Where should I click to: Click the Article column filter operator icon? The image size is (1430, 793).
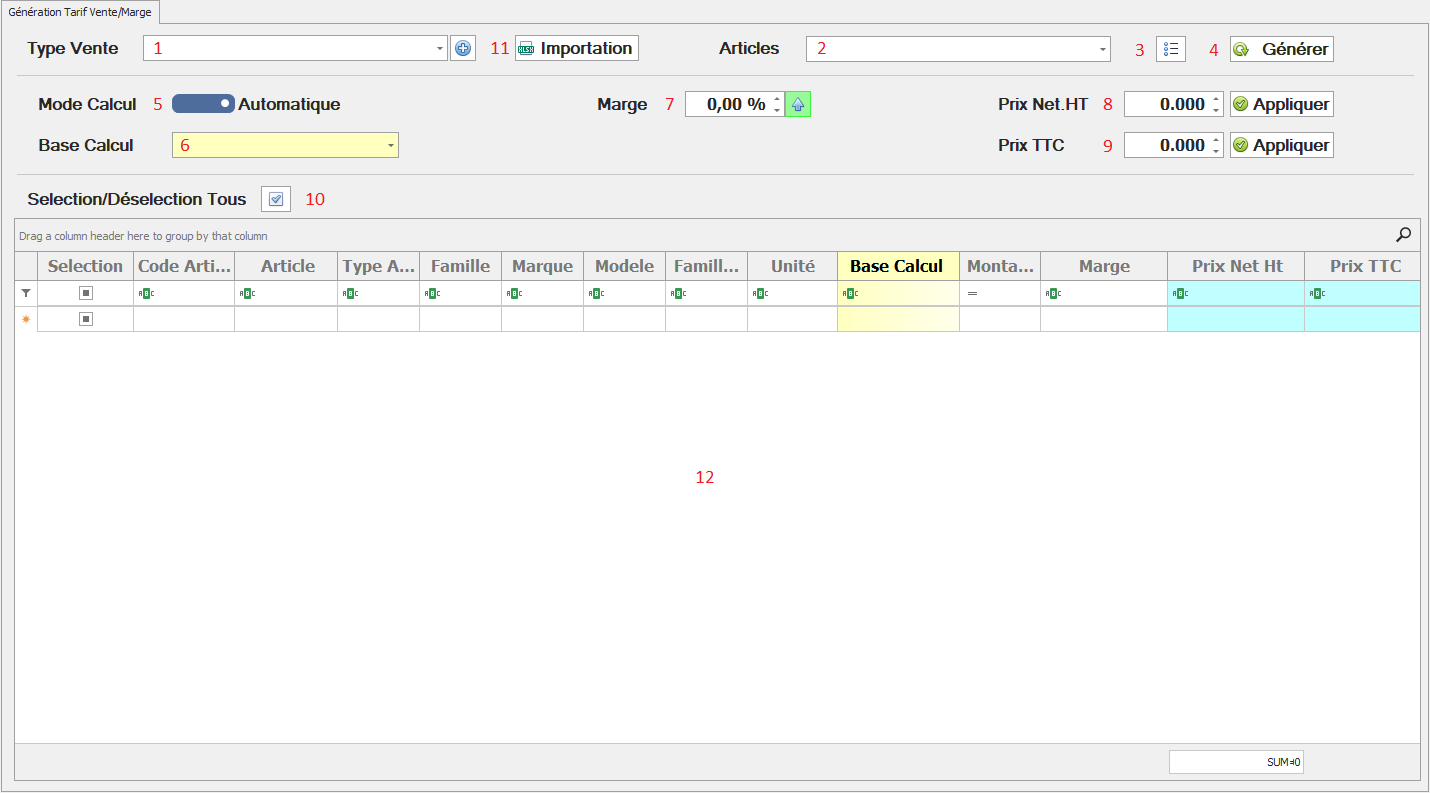245,293
